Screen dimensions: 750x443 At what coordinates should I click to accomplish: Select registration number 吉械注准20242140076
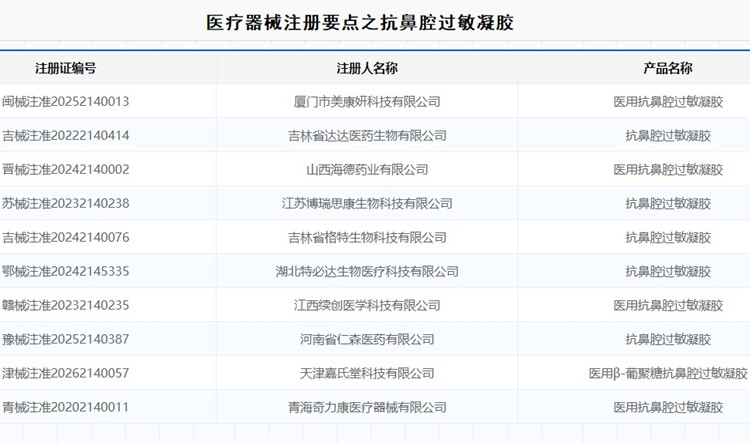[x=66, y=237]
